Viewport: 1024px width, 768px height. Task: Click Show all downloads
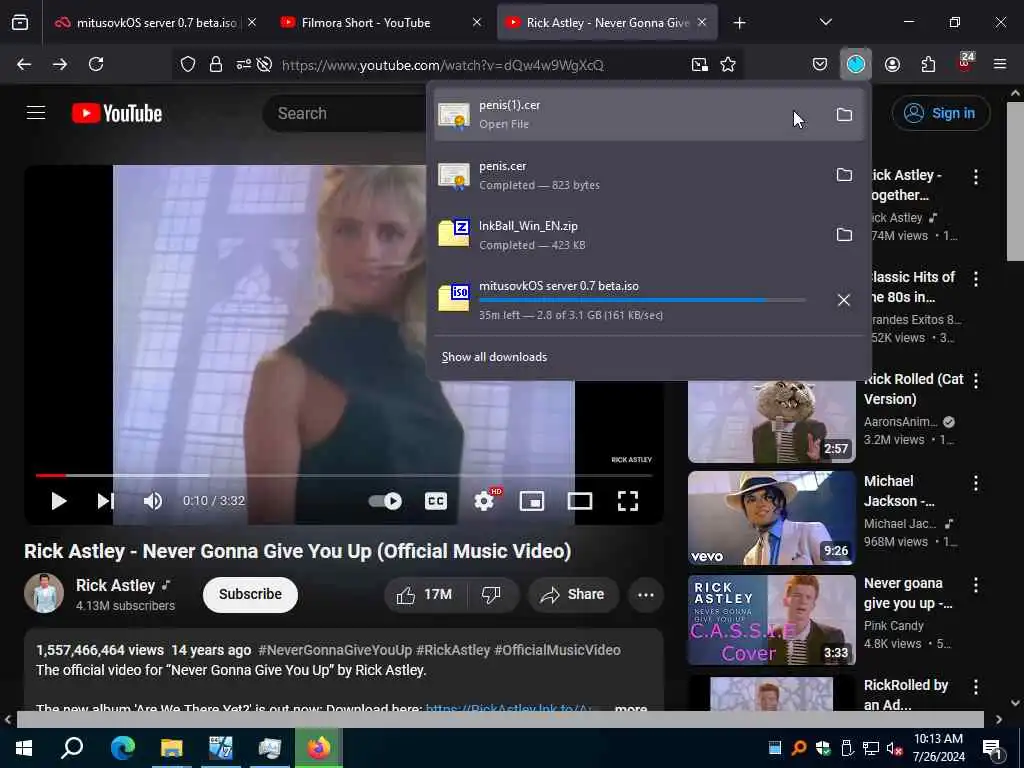point(494,357)
